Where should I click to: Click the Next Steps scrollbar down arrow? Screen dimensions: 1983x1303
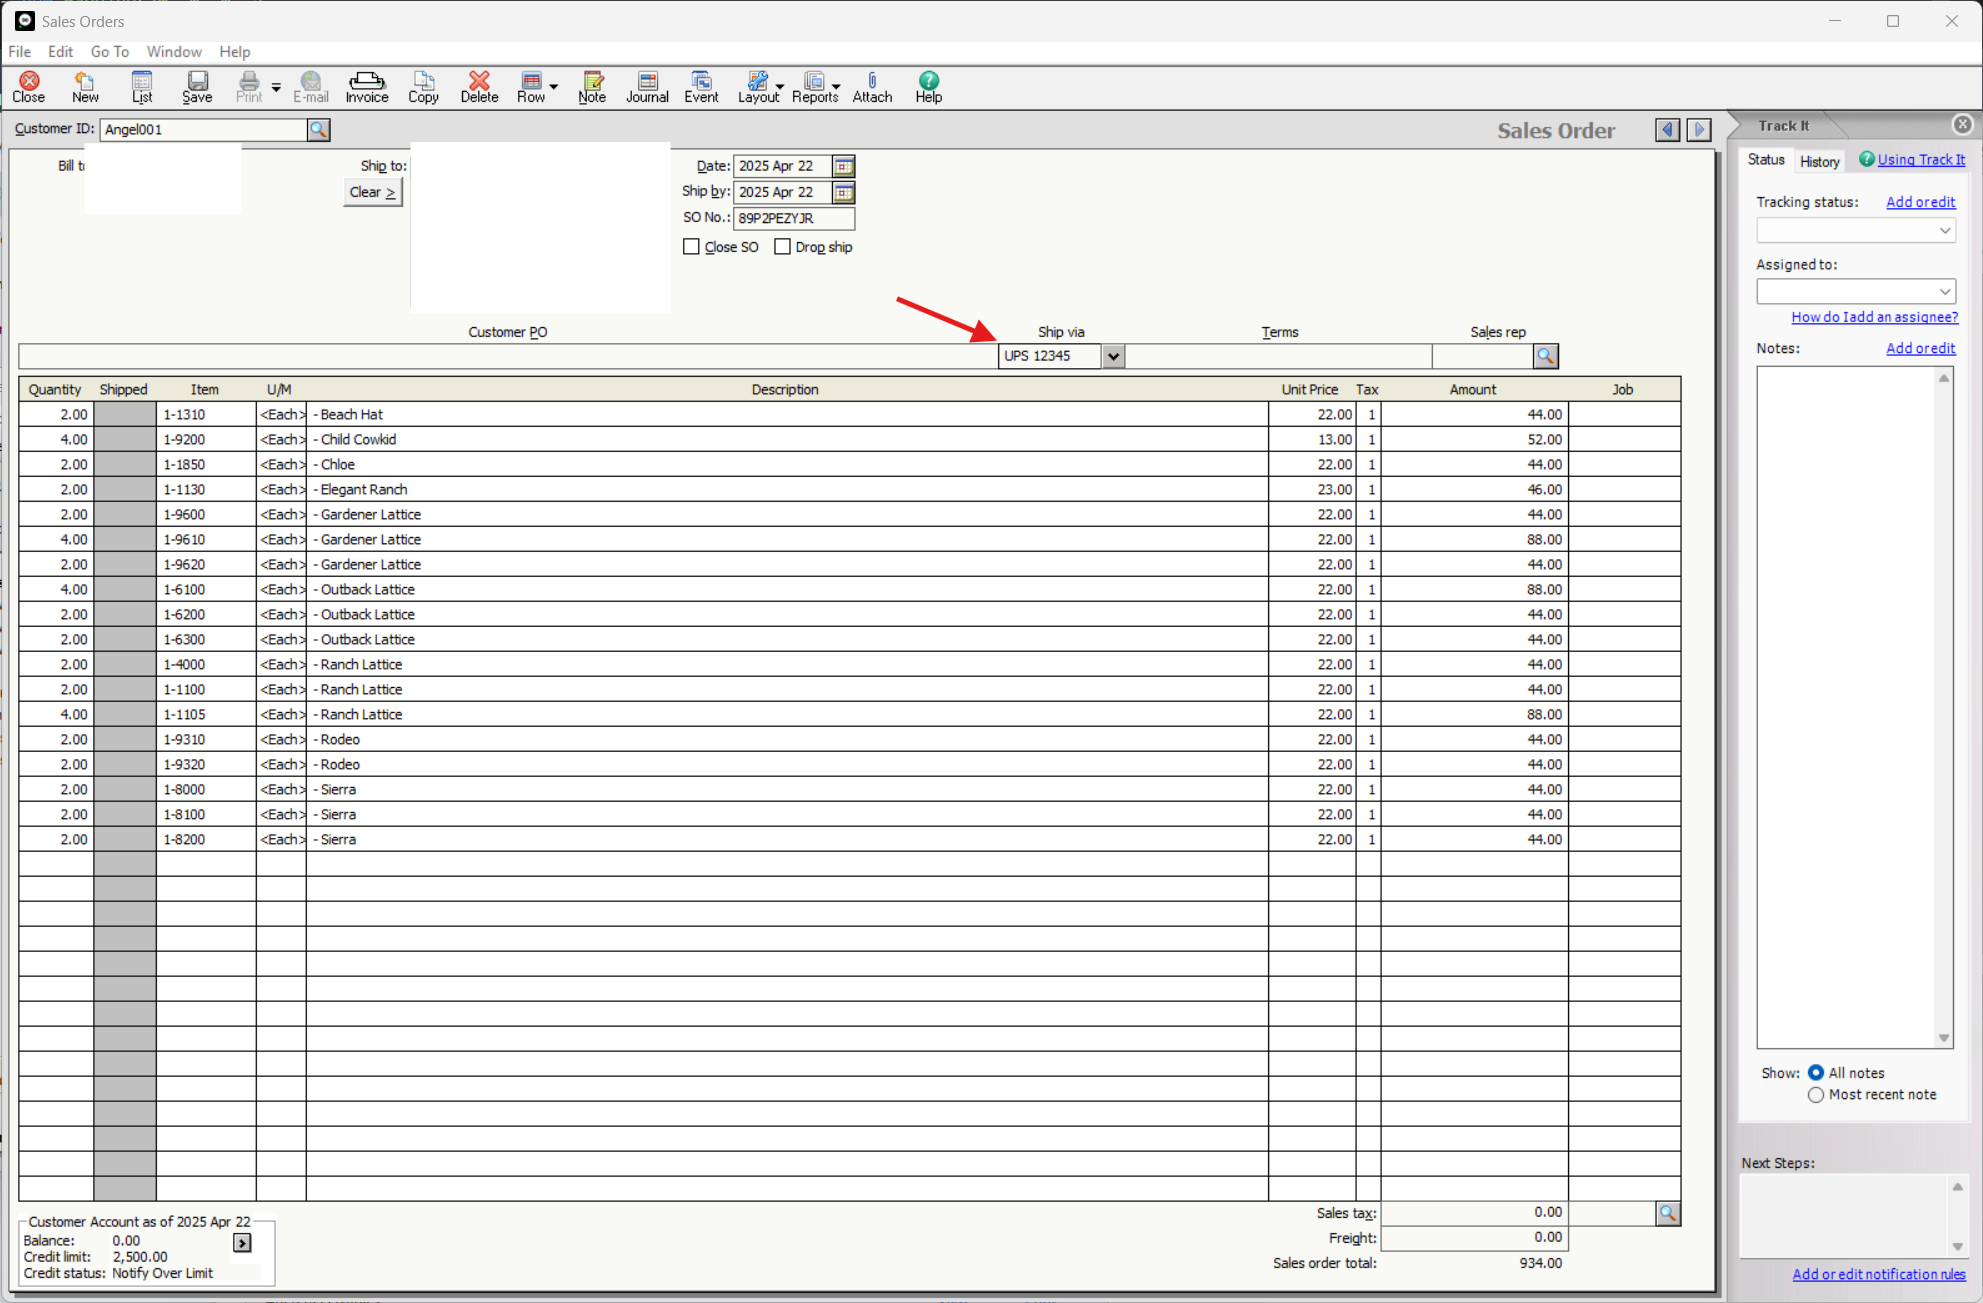1958,1246
